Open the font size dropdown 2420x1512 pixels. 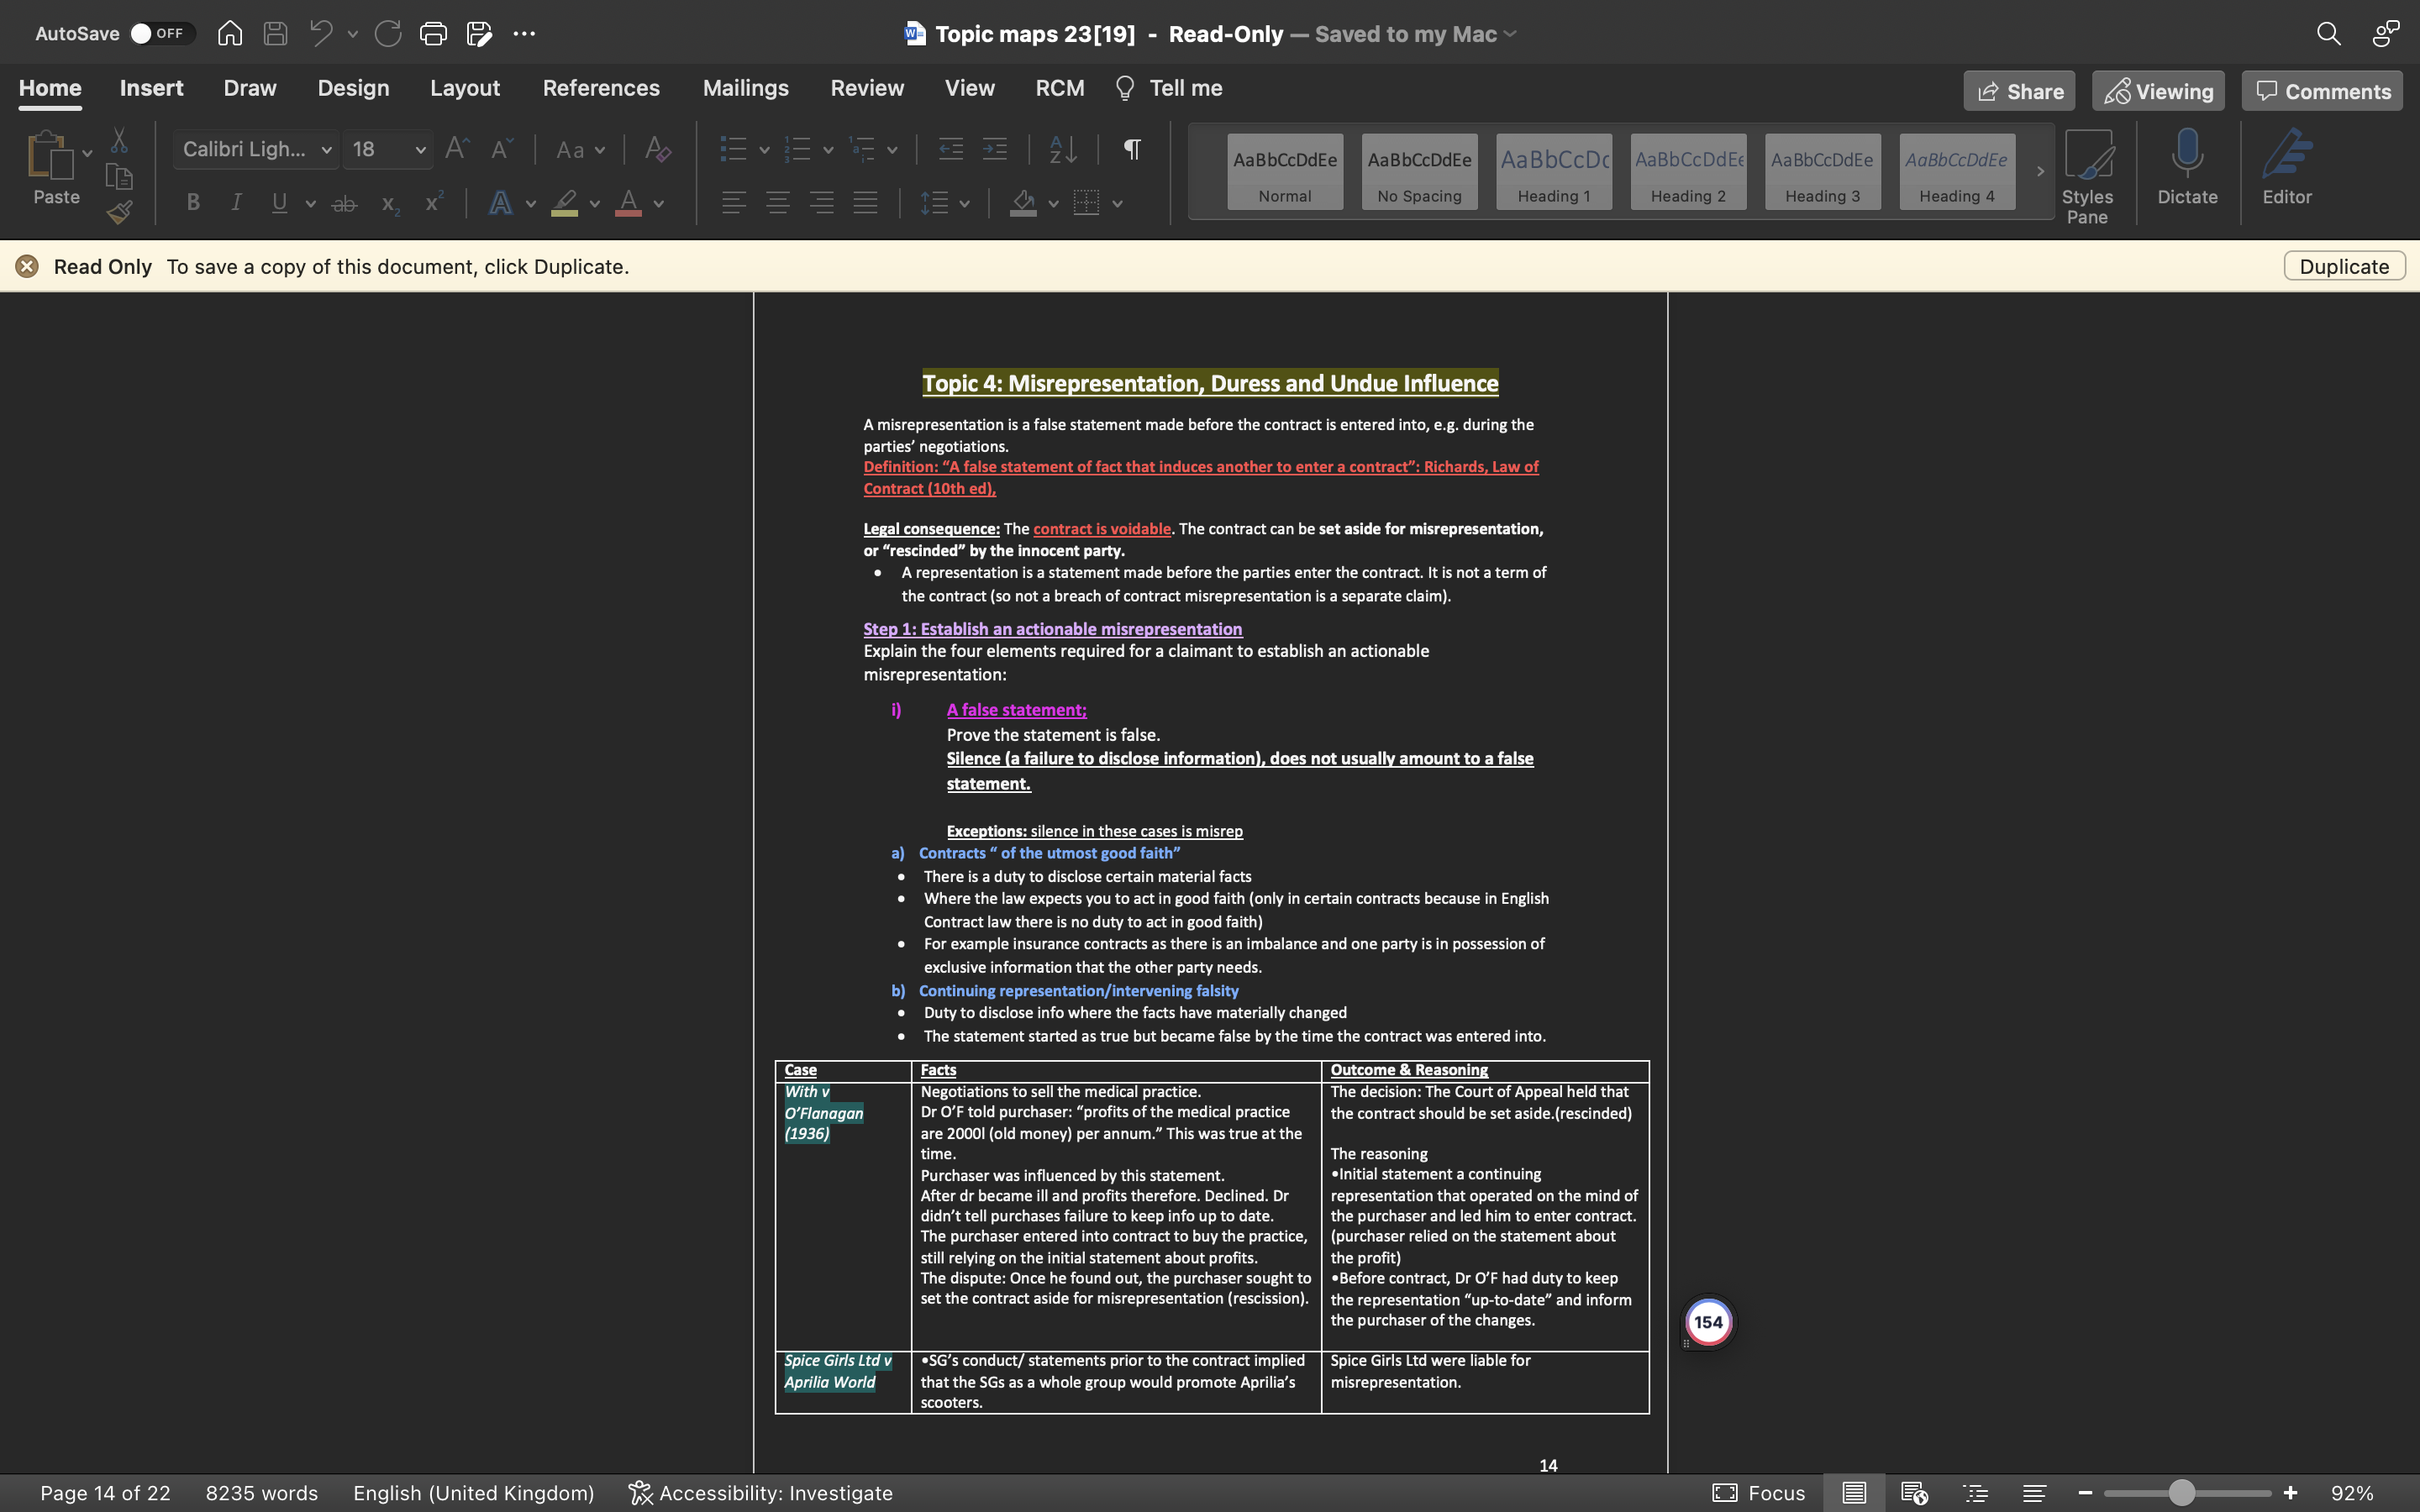point(419,149)
